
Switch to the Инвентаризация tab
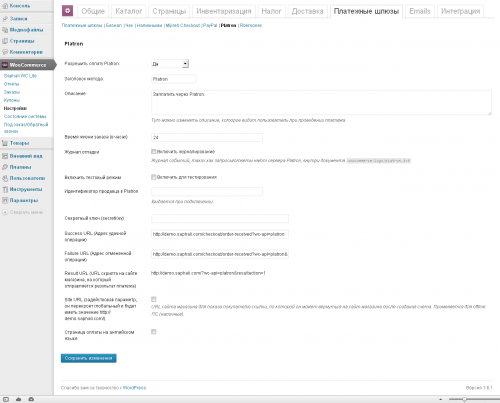pyautogui.click(x=224, y=11)
